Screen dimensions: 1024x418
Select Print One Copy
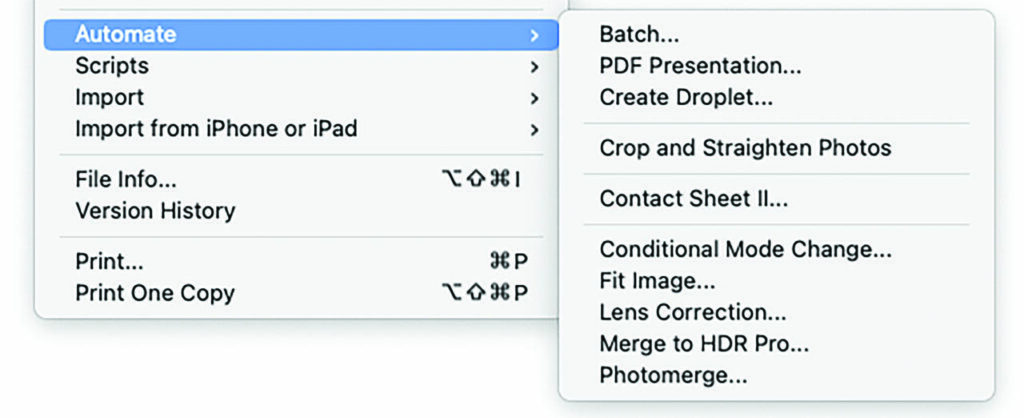[155, 293]
